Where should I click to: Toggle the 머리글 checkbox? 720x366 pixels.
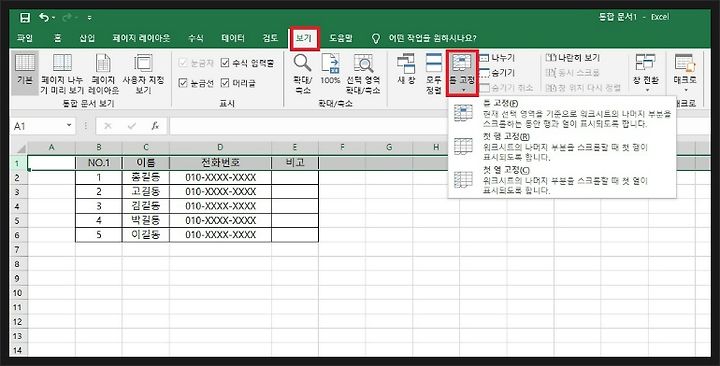tap(238, 83)
